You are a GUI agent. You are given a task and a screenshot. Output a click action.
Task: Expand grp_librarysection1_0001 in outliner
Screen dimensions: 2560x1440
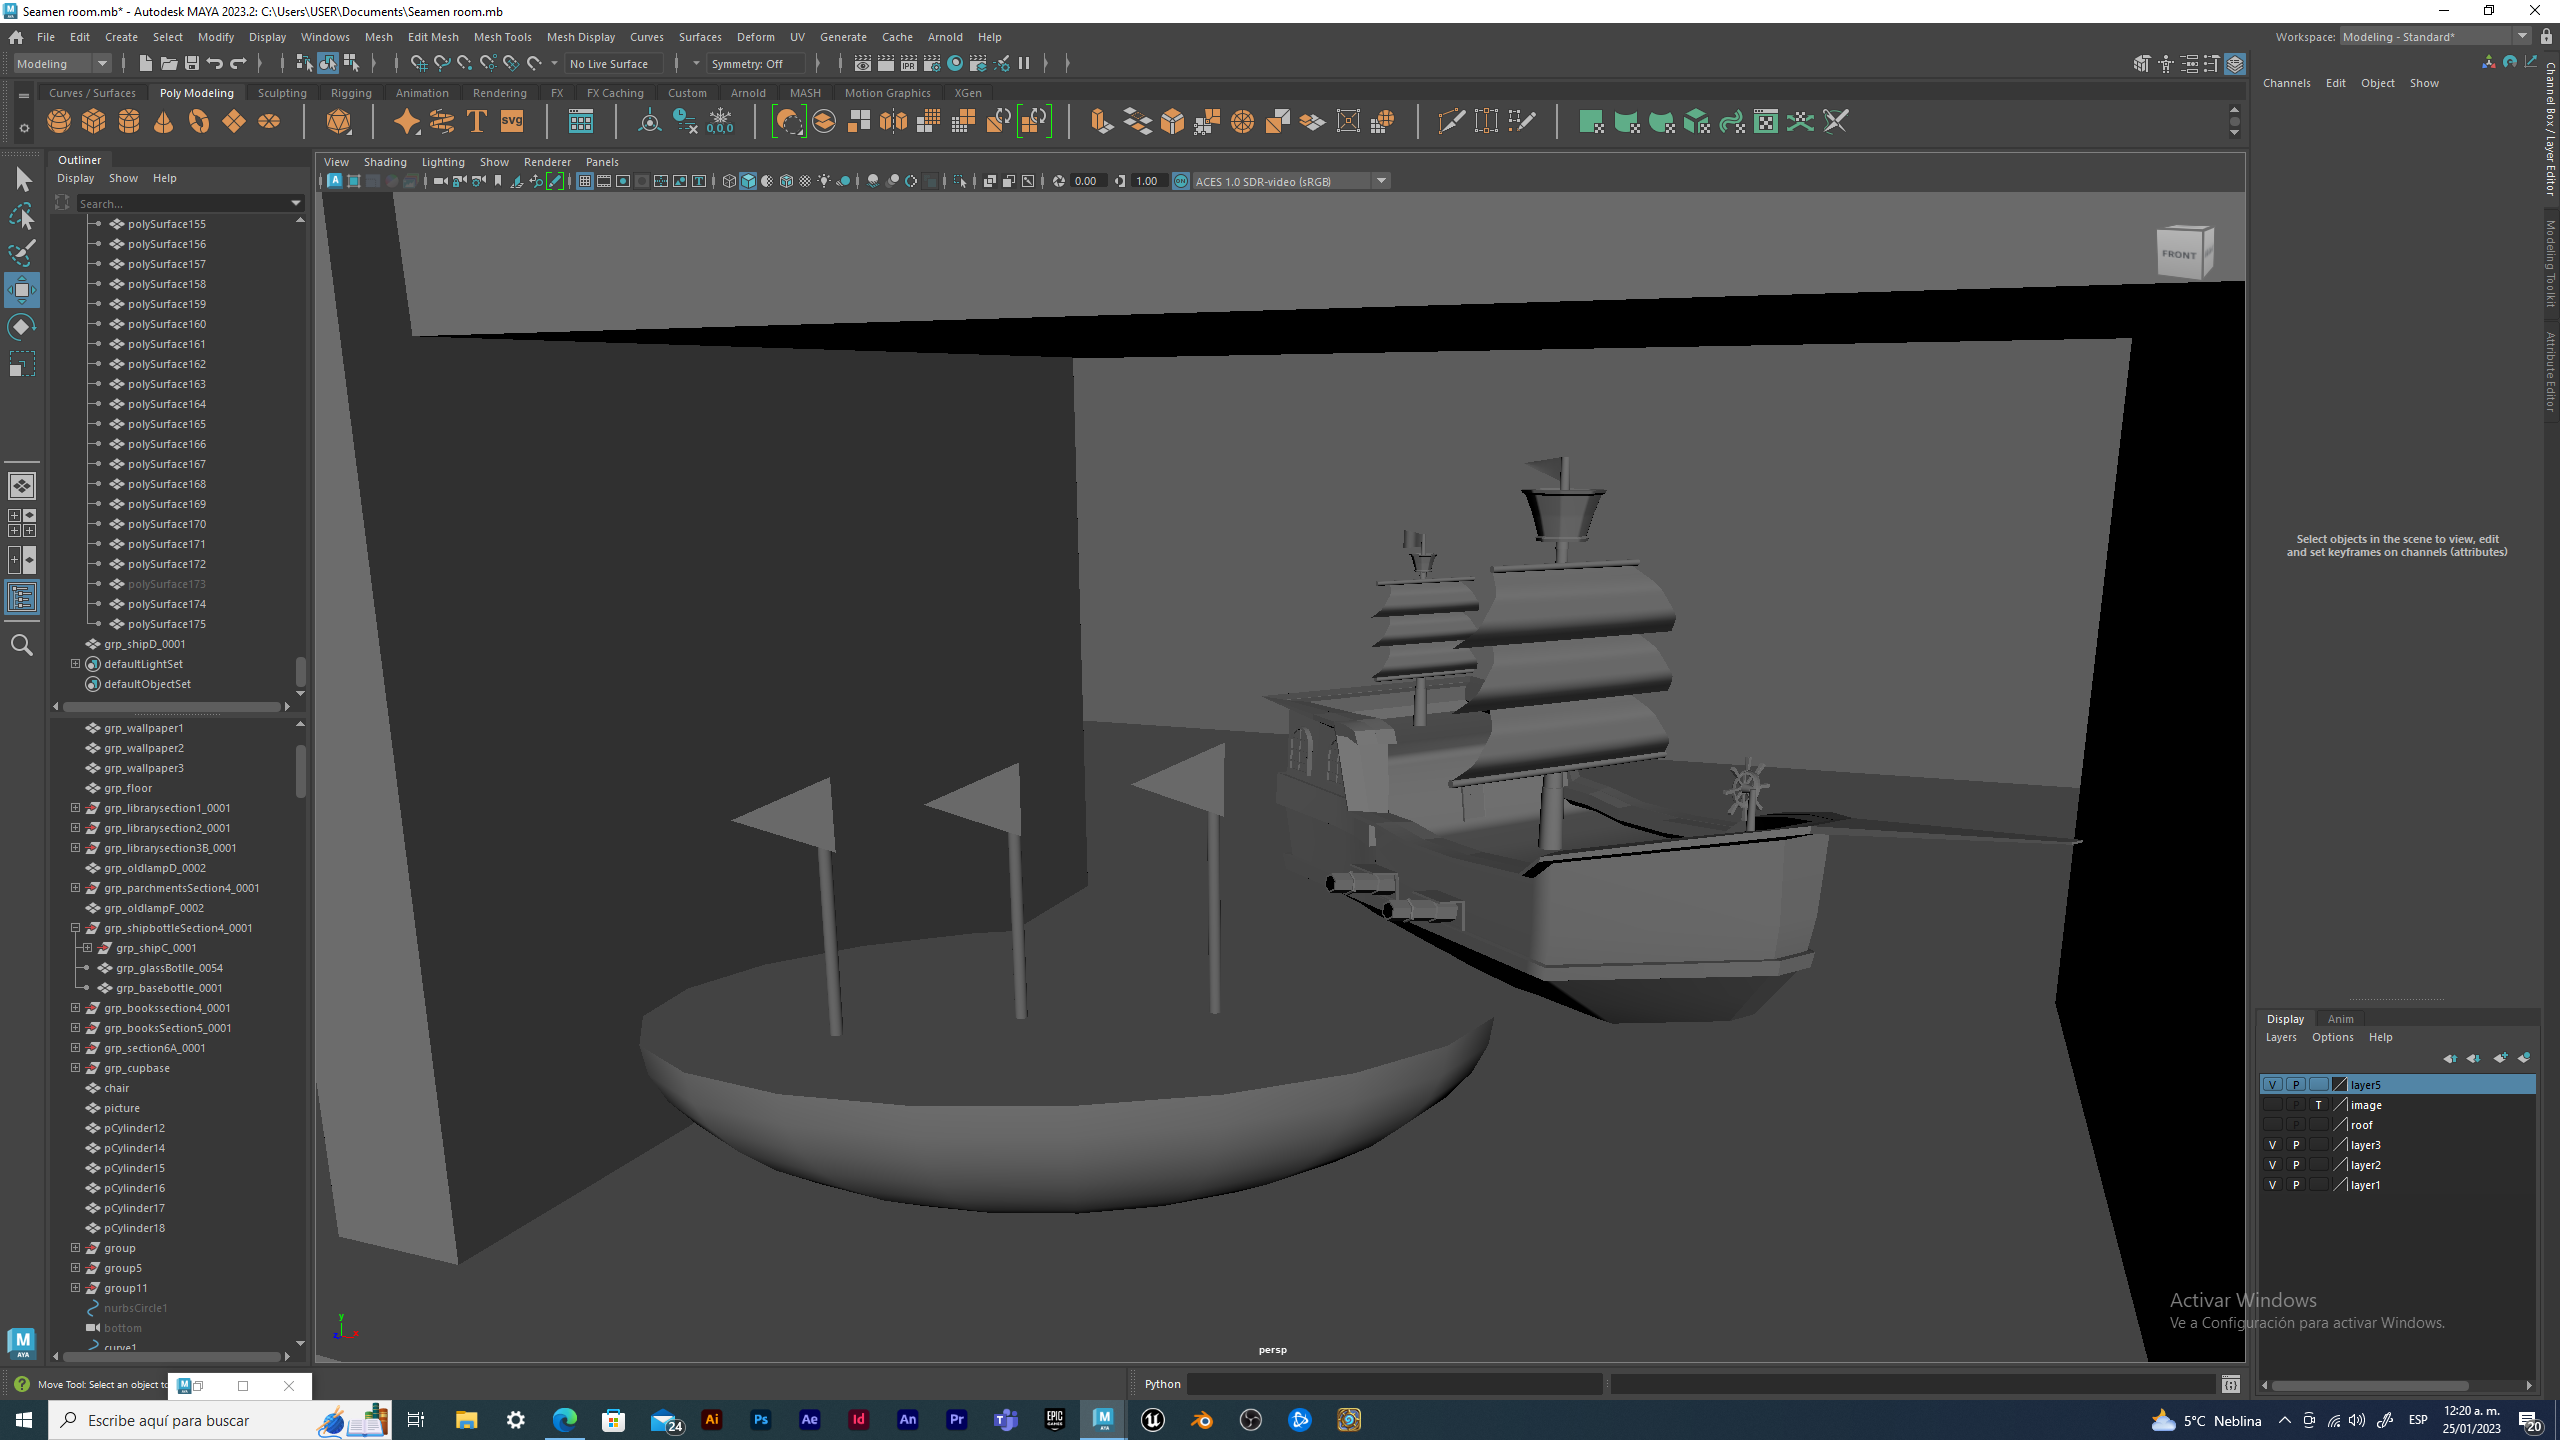coord(76,808)
